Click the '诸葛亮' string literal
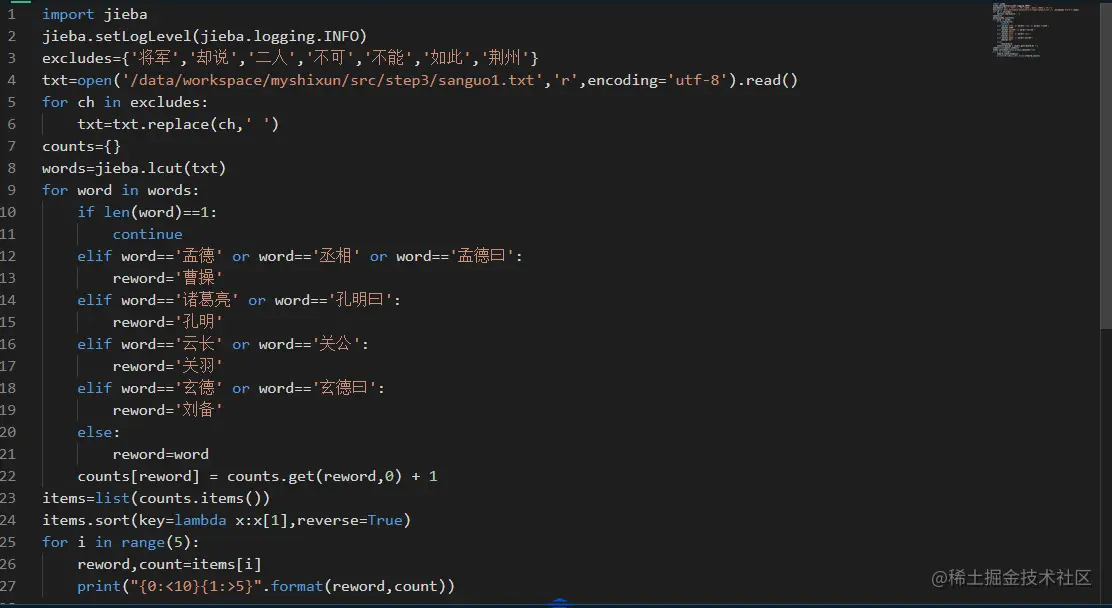The width and height of the screenshot is (1112, 608). 206,300
